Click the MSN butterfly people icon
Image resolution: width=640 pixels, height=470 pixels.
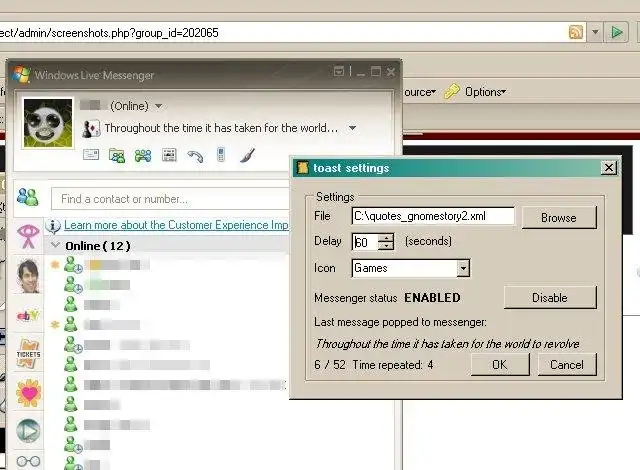pyautogui.click(x=143, y=155)
